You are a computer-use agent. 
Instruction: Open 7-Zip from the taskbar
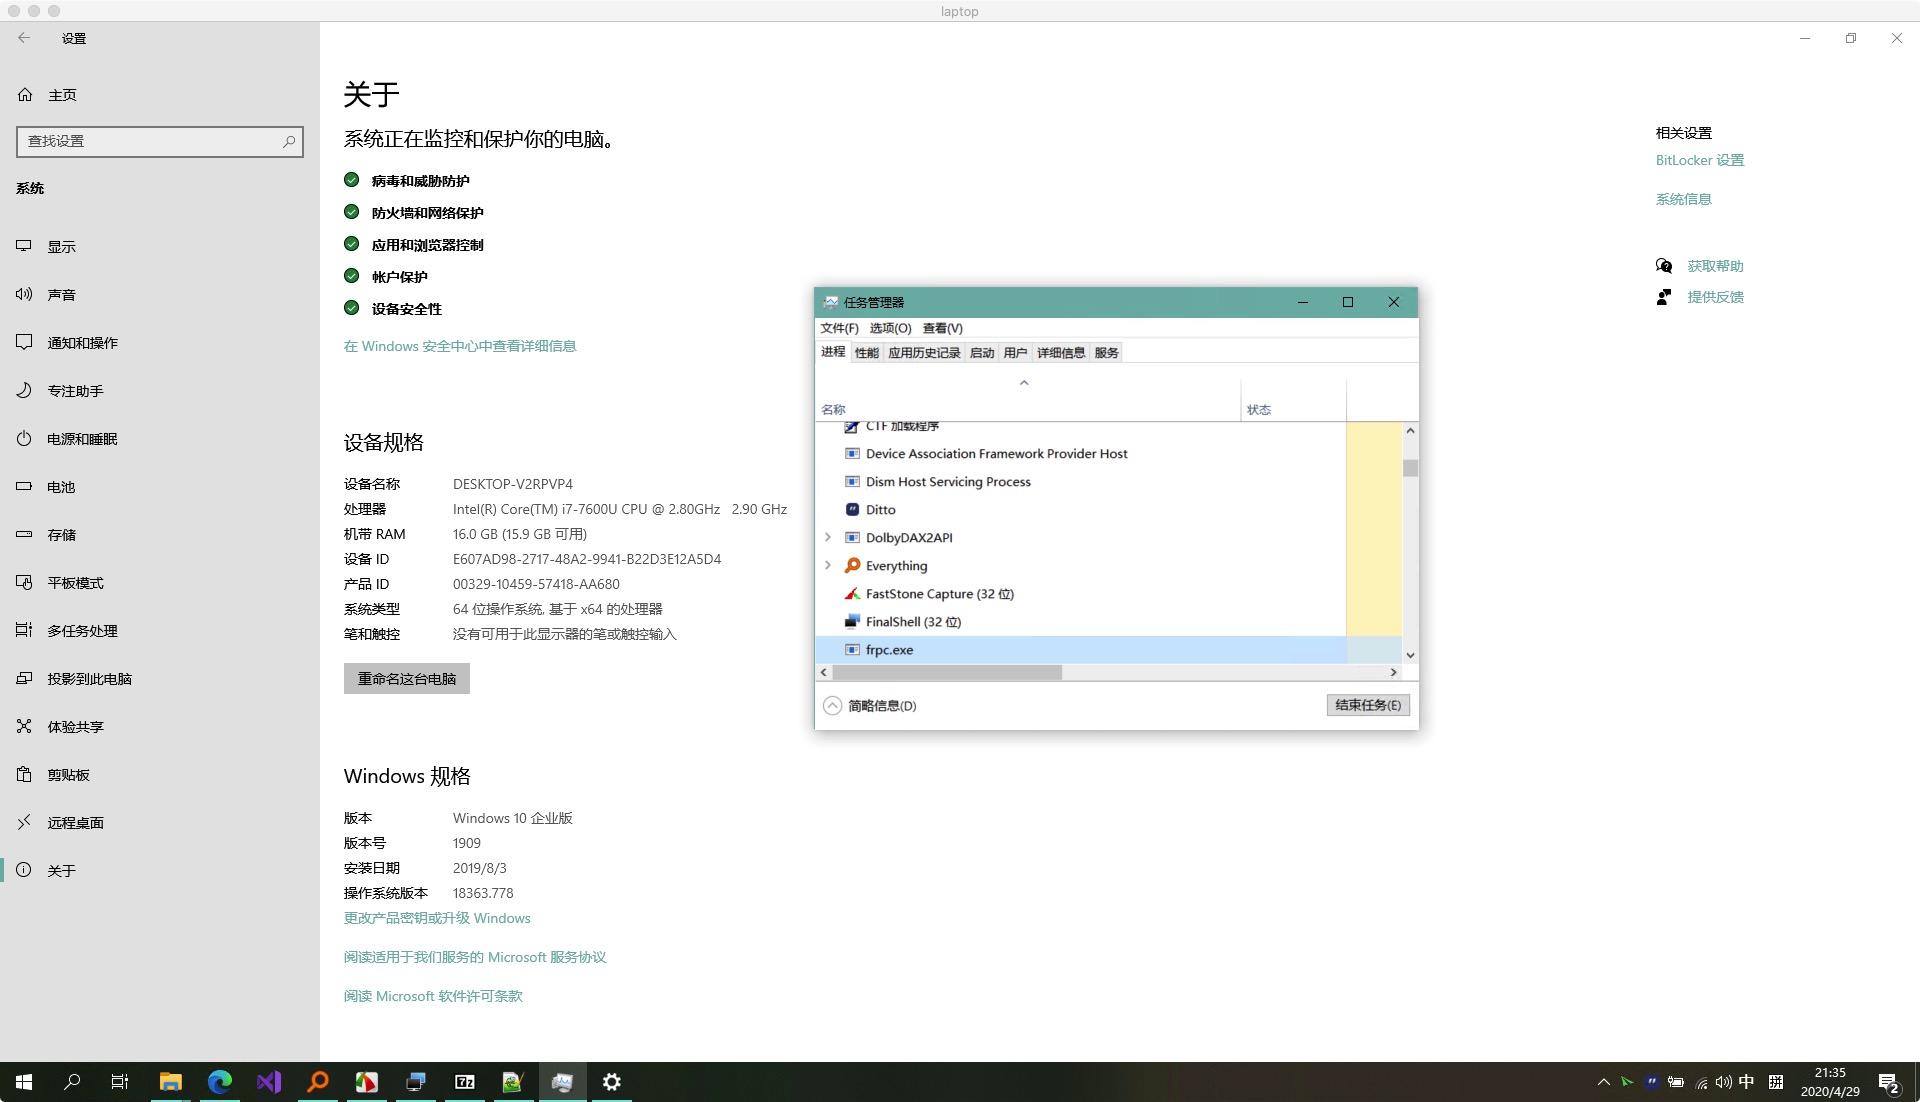[x=465, y=1082]
